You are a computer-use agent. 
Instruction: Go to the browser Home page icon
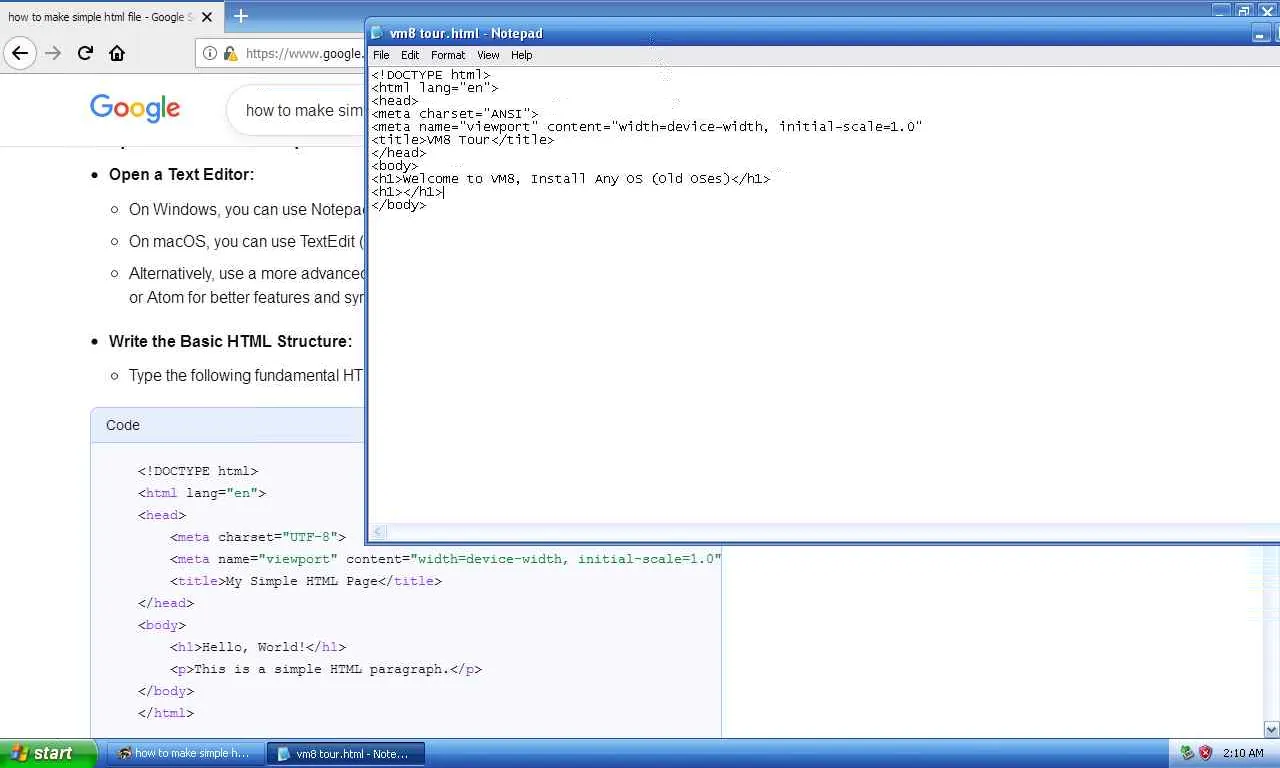(x=117, y=53)
